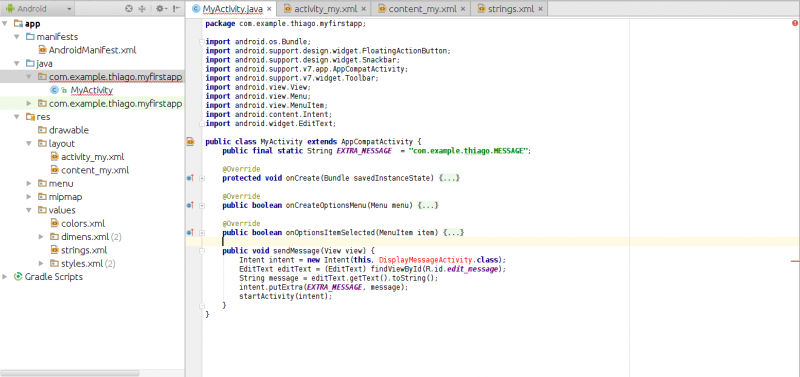The height and width of the screenshot is (377, 800).
Task: Close the content_my.xml tab
Action: click(x=463, y=9)
